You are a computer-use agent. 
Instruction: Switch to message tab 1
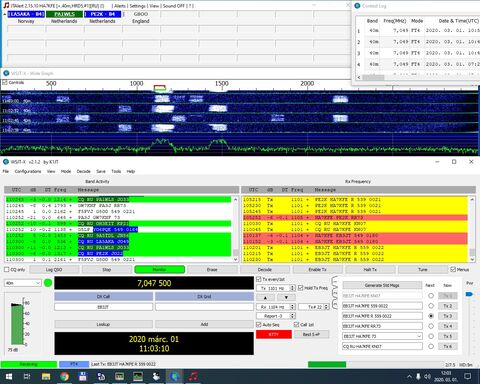(x=335, y=283)
